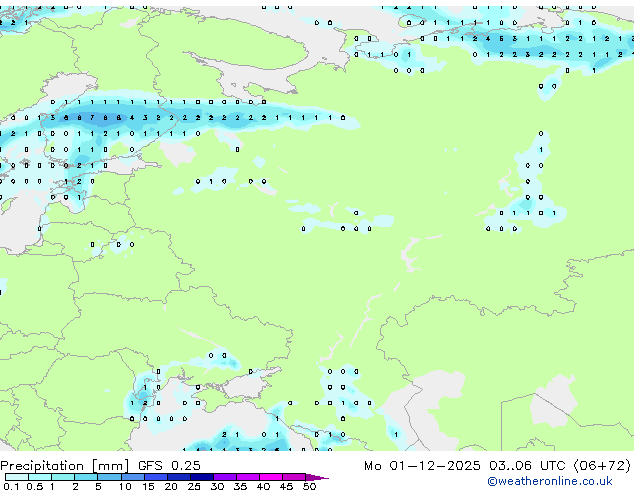The width and height of the screenshot is (634, 490).
Task: Click the '30' legend scale label
Action: coord(217,486)
